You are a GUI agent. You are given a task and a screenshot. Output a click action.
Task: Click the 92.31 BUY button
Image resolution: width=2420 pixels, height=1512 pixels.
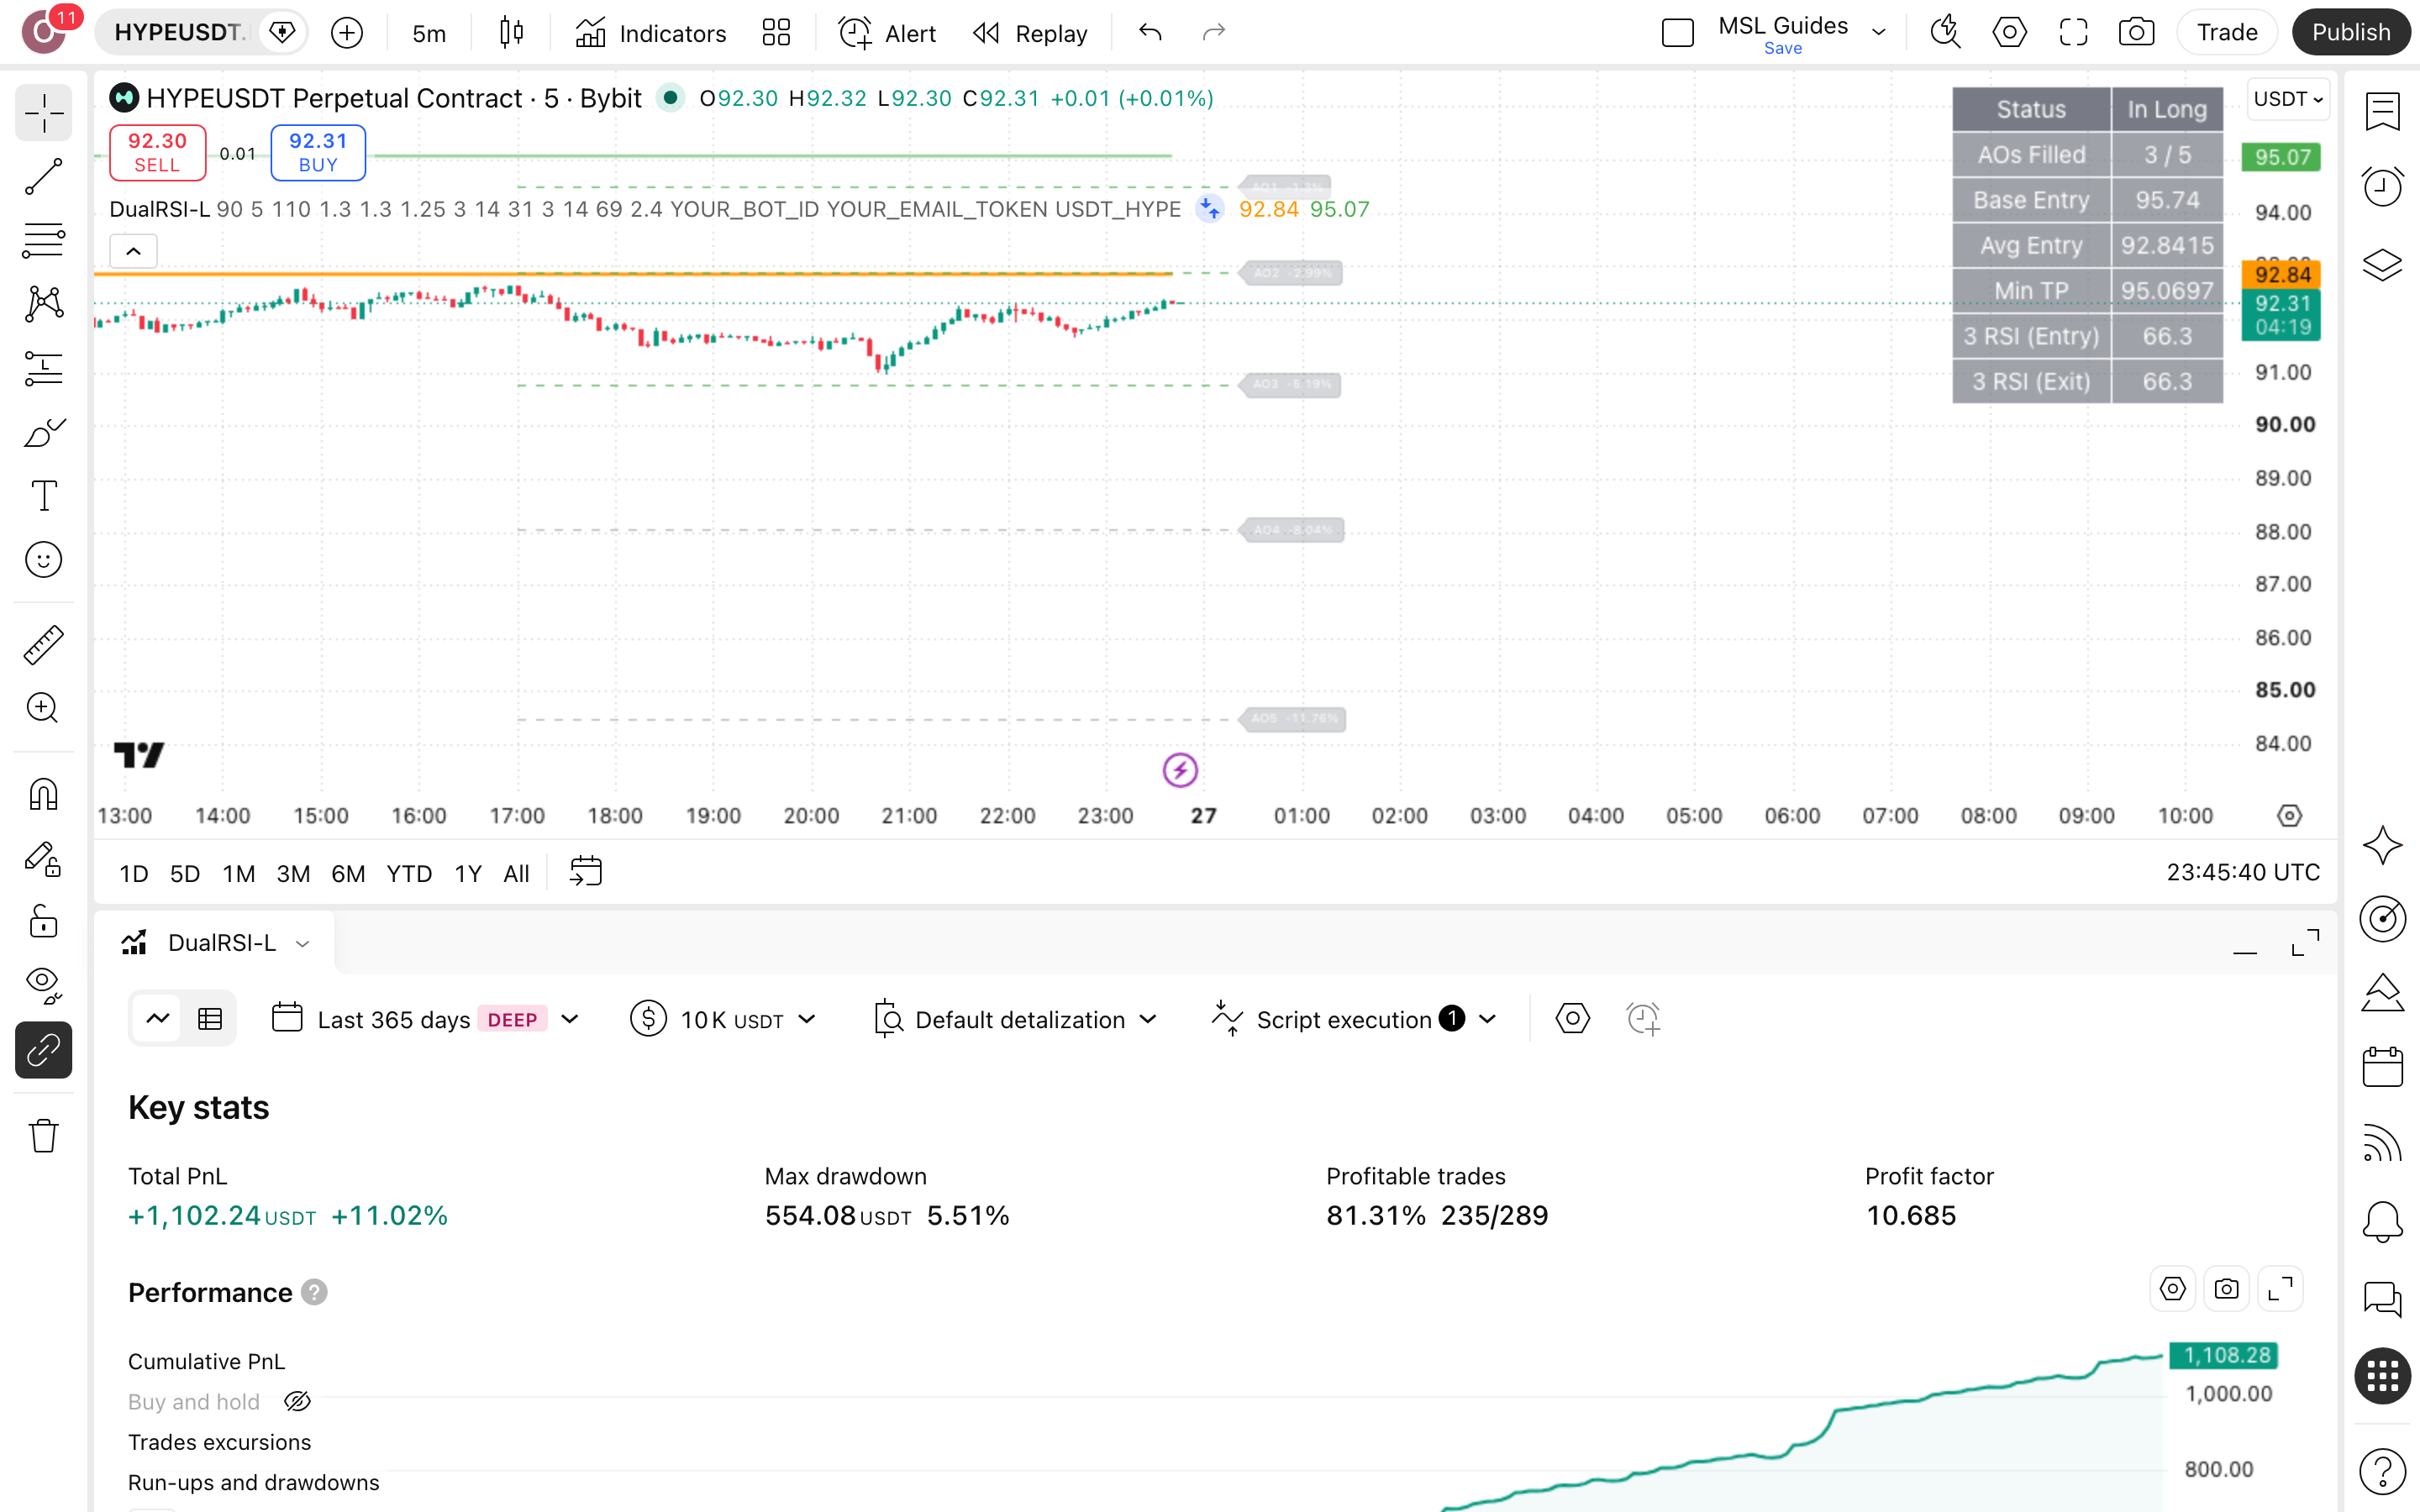coord(318,152)
